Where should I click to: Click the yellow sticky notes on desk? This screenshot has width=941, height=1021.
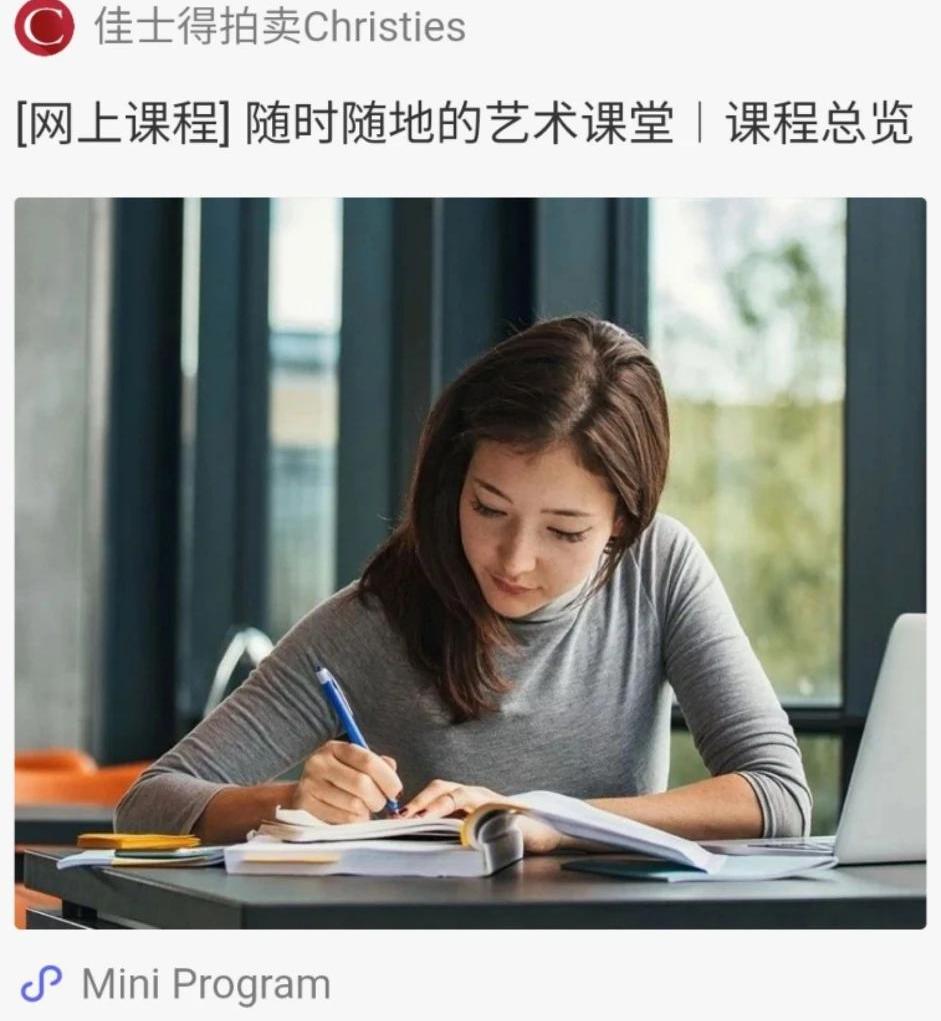point(138,841)
